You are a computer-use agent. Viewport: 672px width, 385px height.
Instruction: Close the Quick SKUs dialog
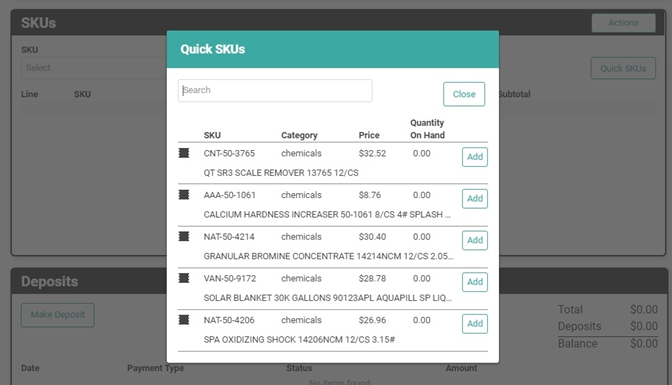(x=464, y=94)
